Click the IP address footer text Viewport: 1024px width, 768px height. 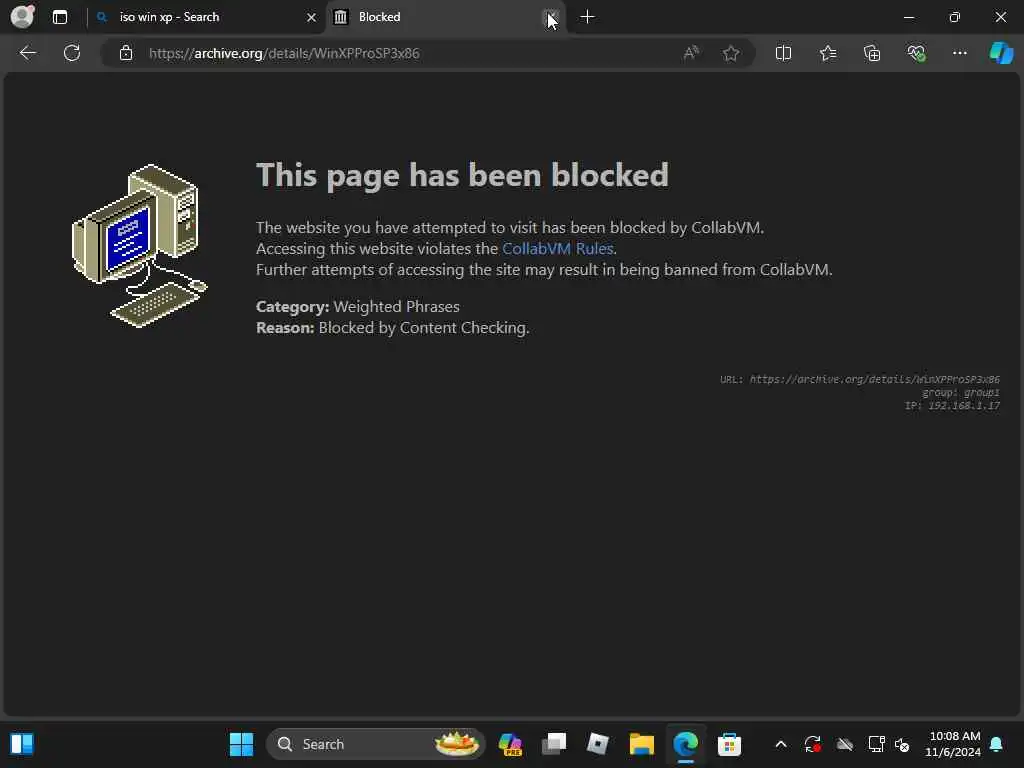click(952, 406)
